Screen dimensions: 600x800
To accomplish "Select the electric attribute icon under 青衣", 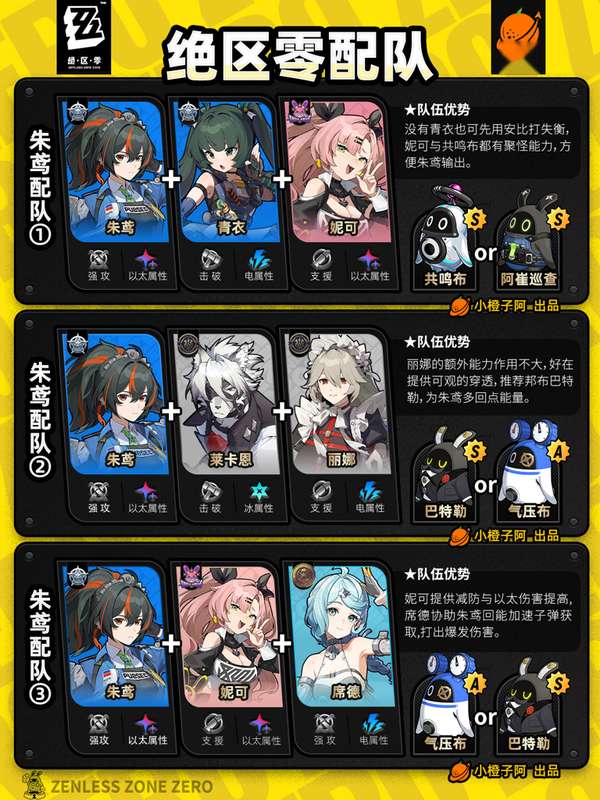I will tap(259, 259).
